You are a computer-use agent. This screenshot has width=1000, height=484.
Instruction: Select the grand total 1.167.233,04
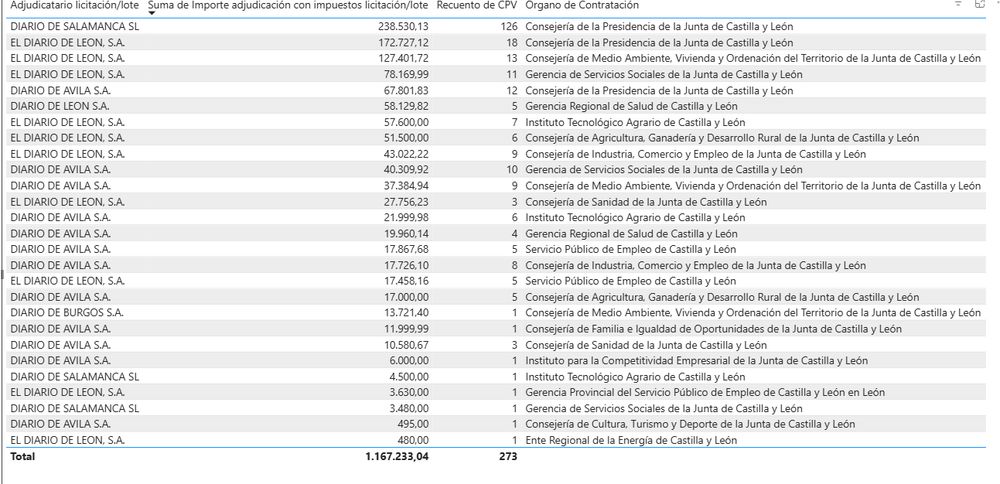coord(397,457)
